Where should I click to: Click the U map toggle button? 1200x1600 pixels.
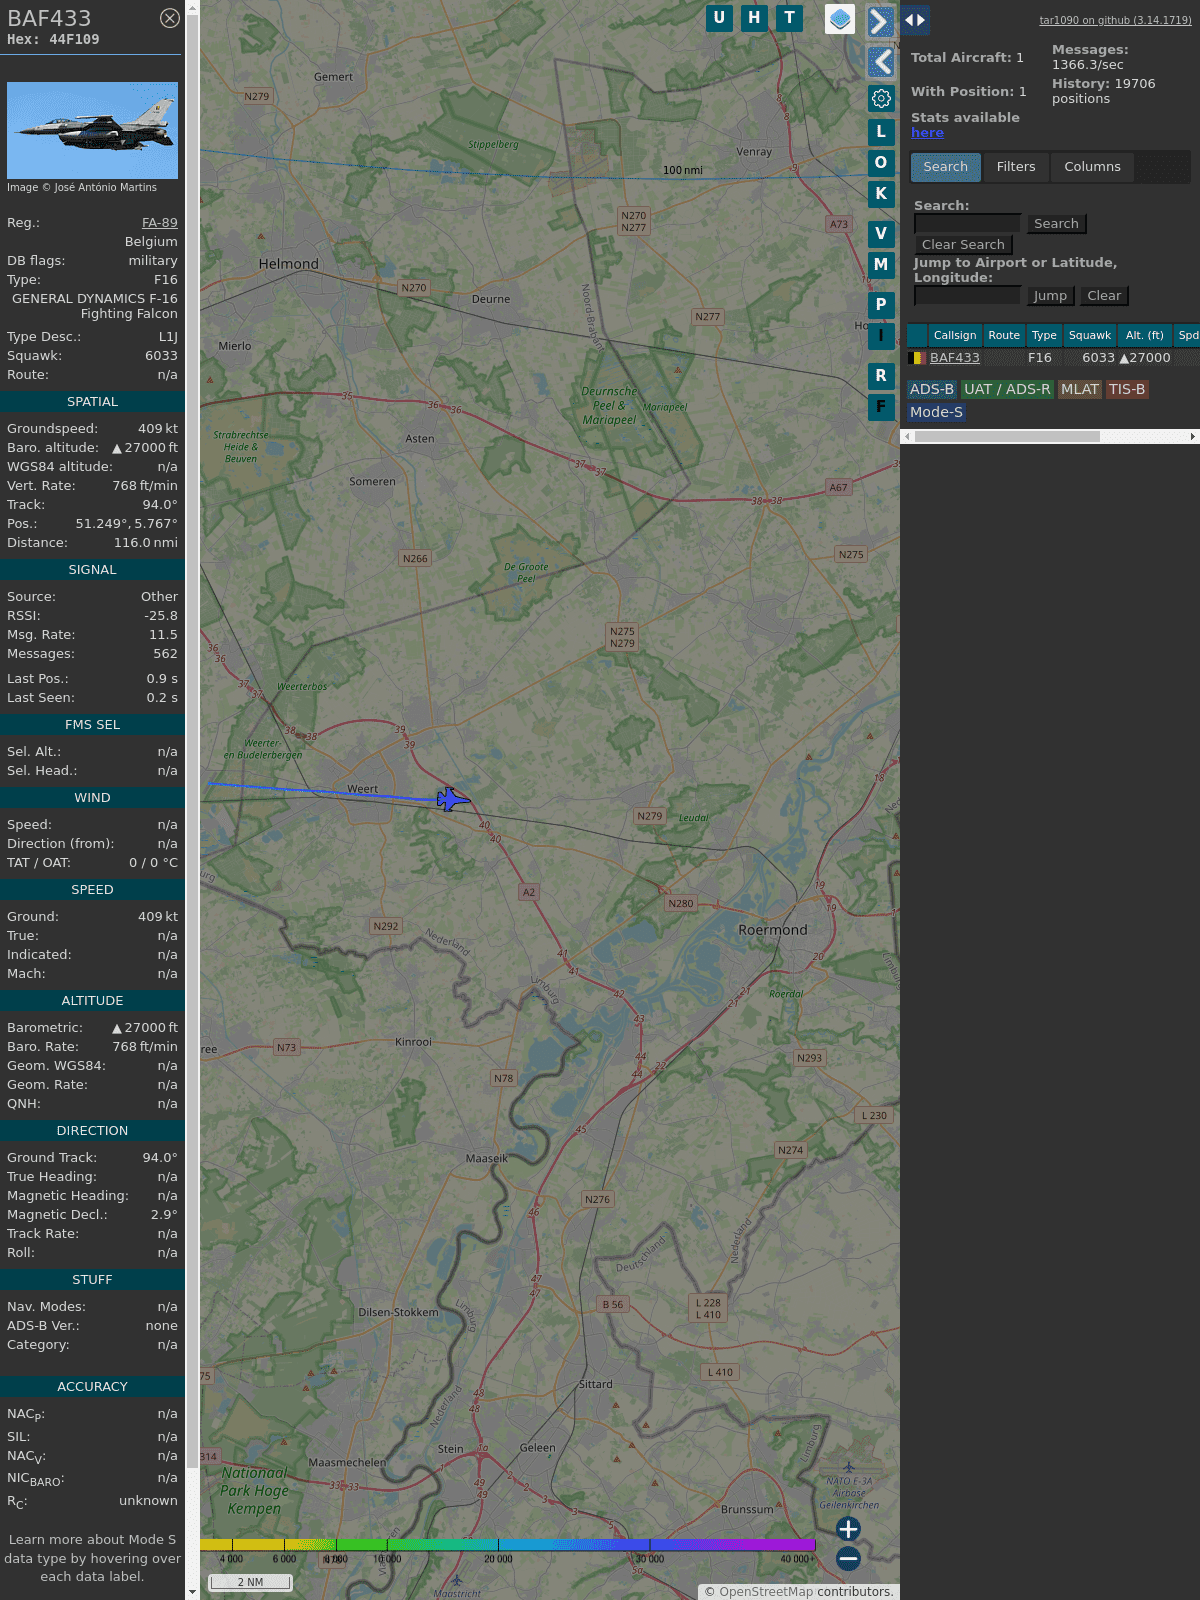719,18
